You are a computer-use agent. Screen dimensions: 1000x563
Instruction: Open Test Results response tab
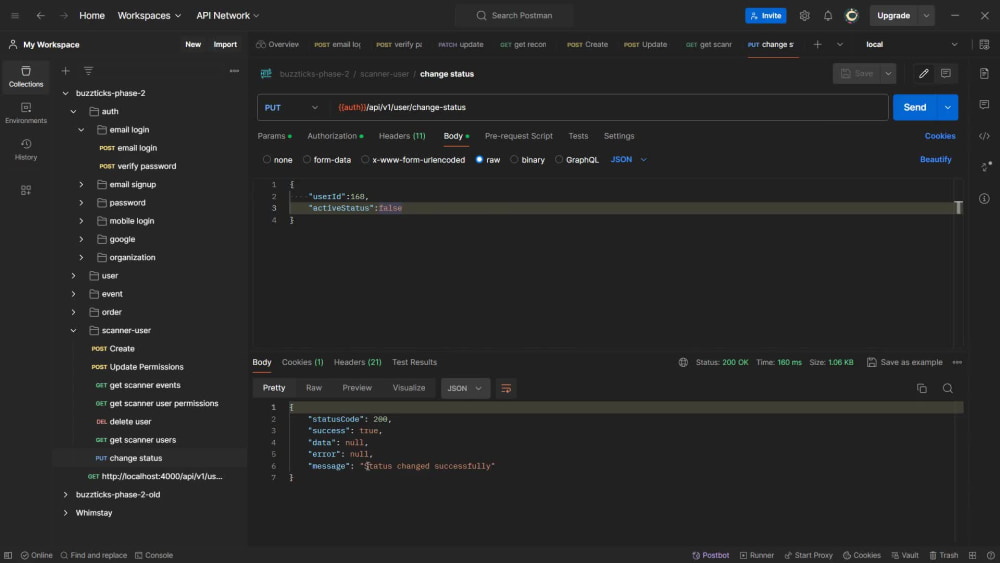pos(415,362)
